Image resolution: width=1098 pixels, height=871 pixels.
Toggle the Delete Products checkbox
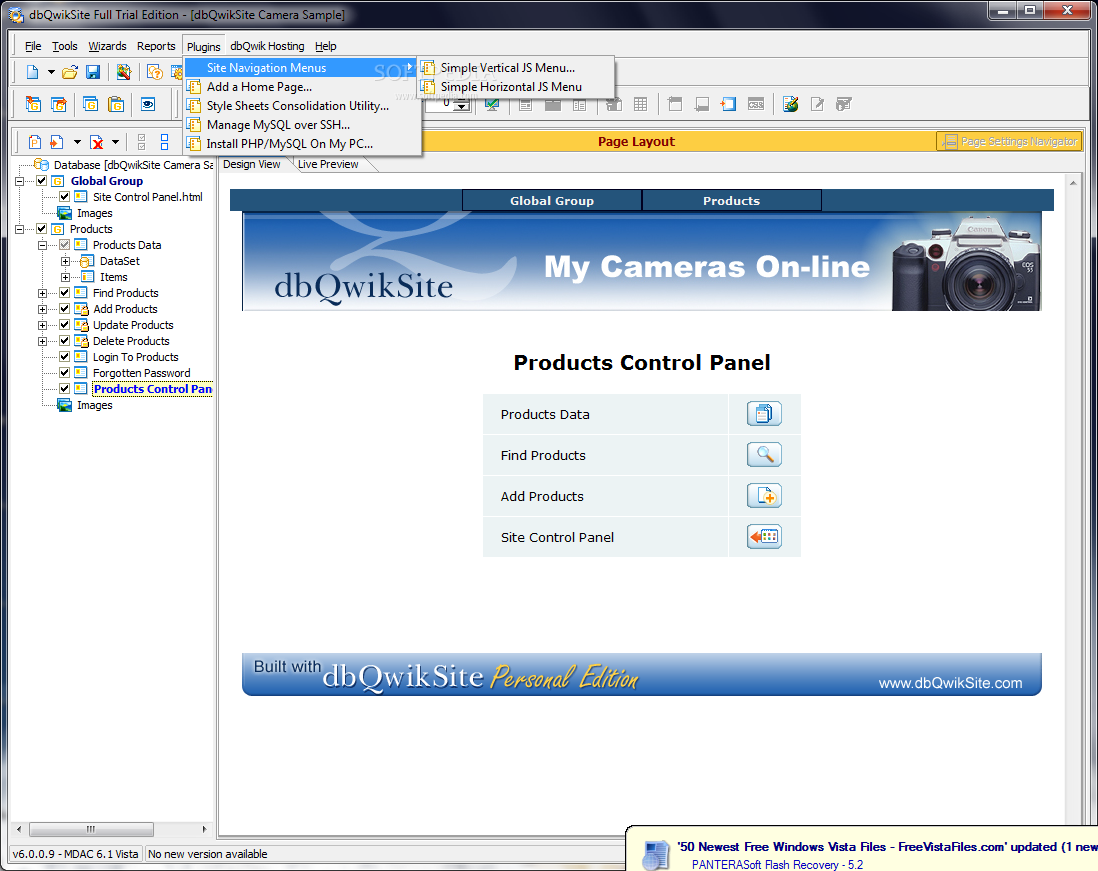coord(64,341)
